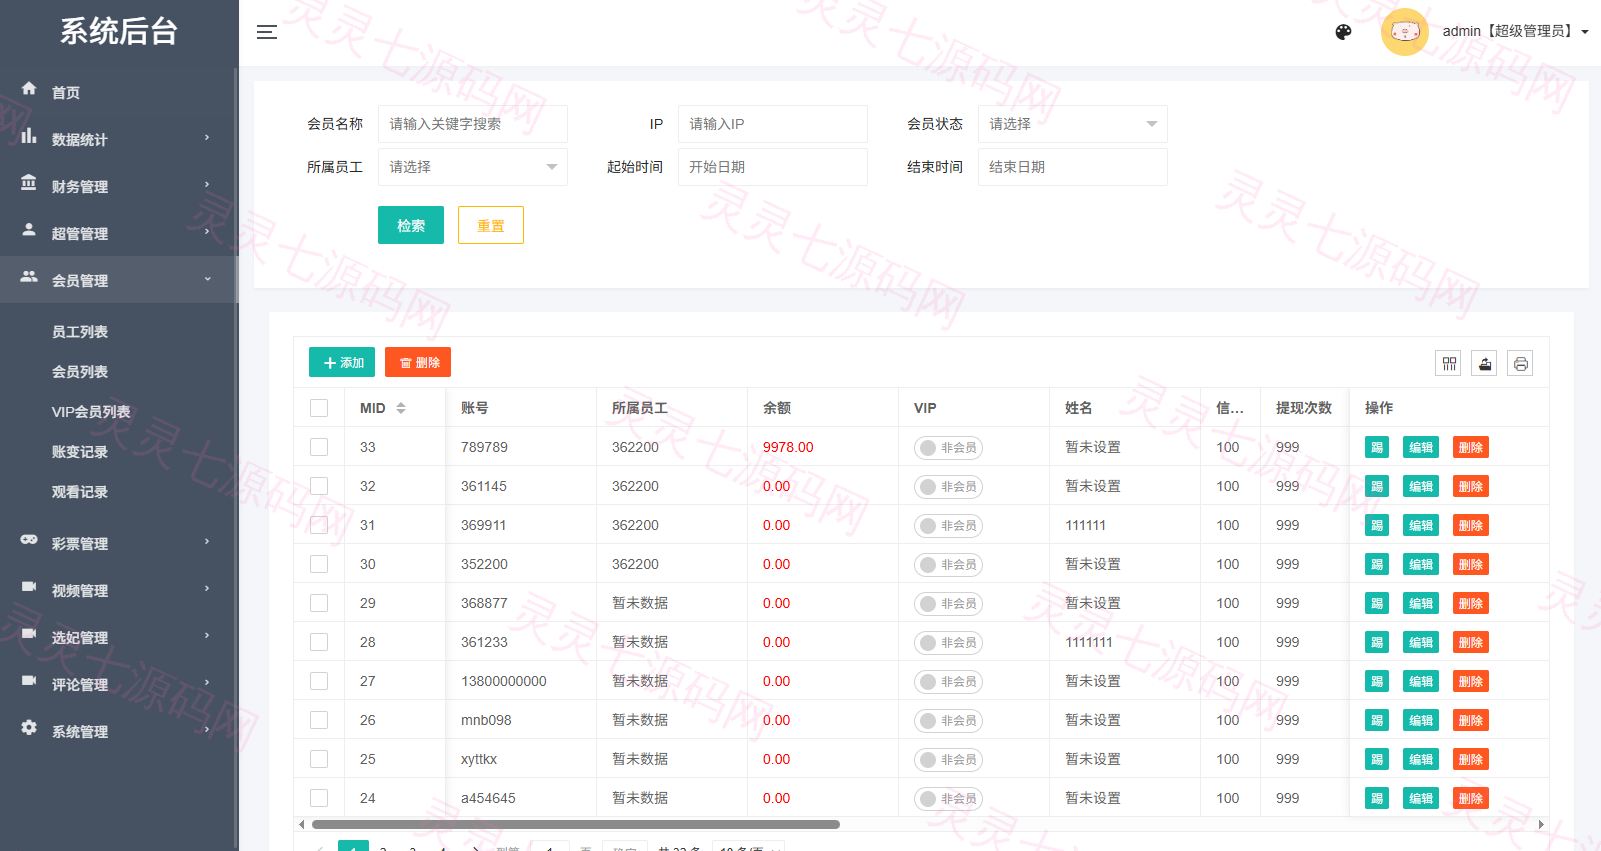The image size is (1601, 851).
Task: Click the 踢 kick icon for account 368877
Action: pos(1377,603)
